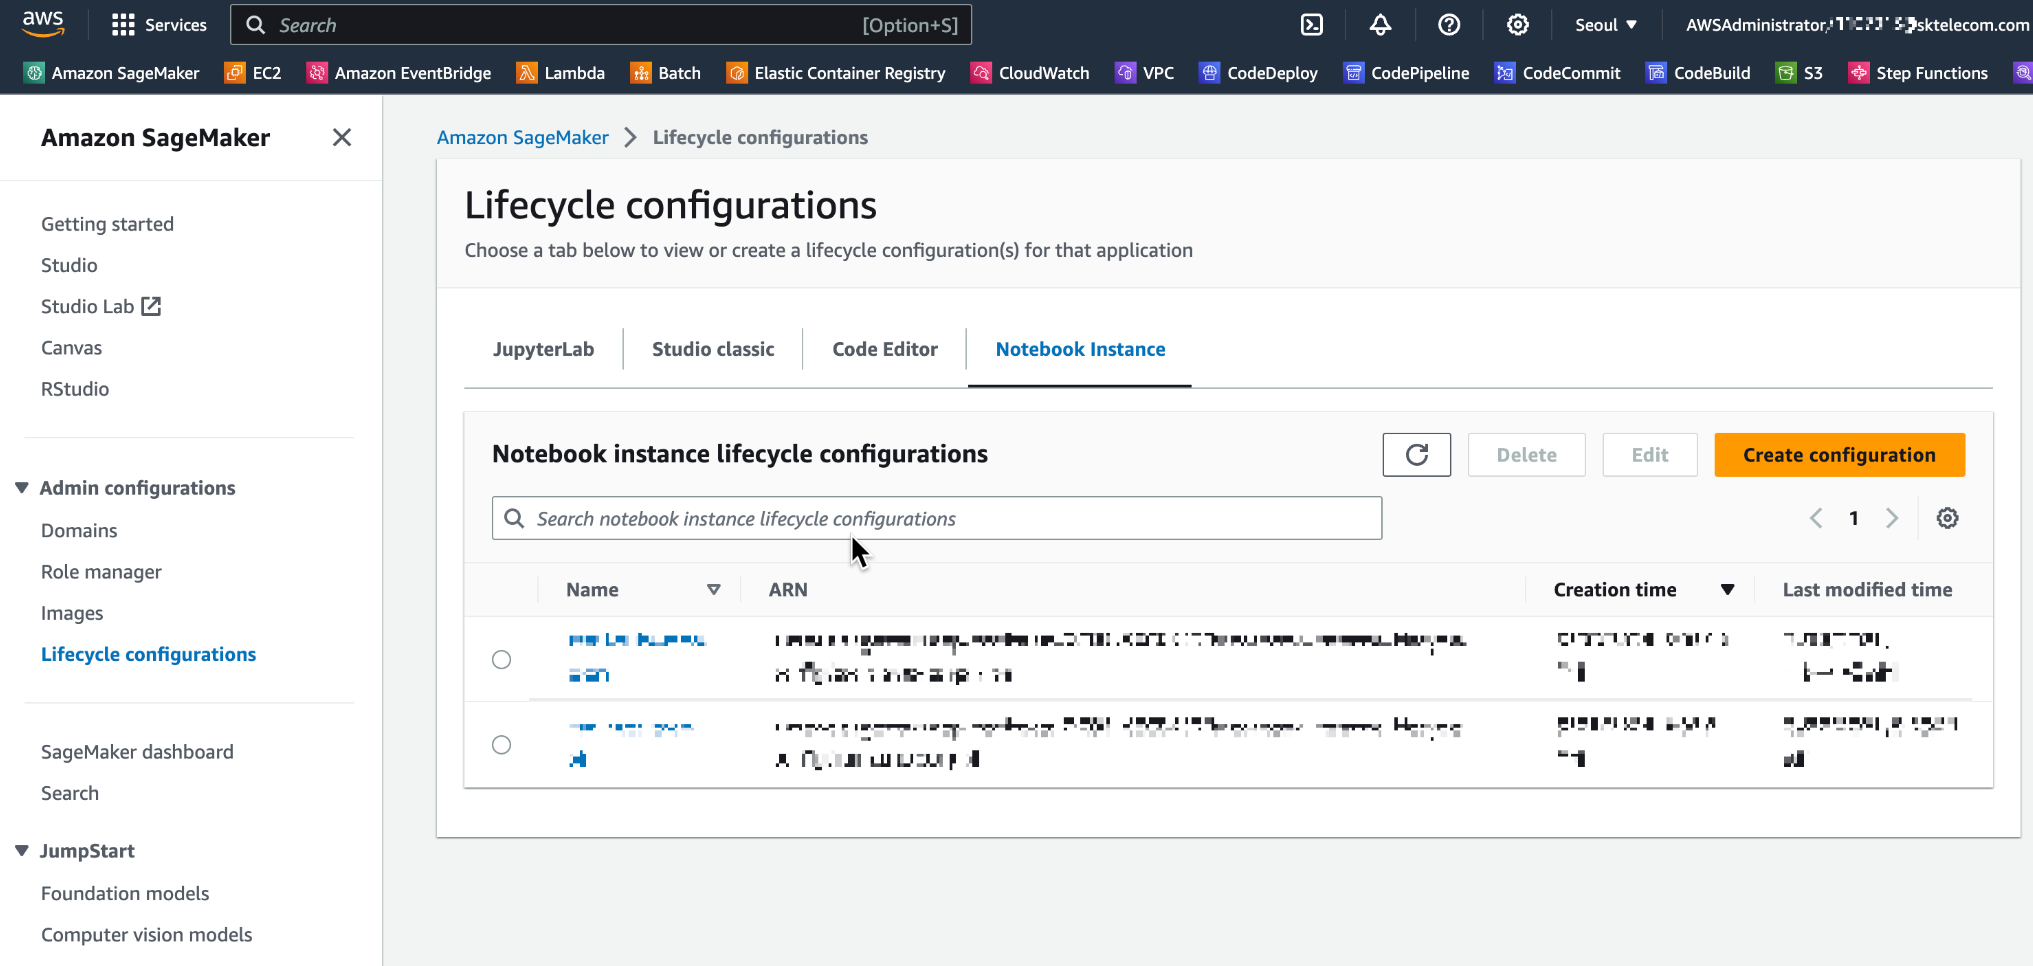The height and width of the screenshot is (966, 2033).
Task: Open the Seoul region dropdown
Action: 1606,25
